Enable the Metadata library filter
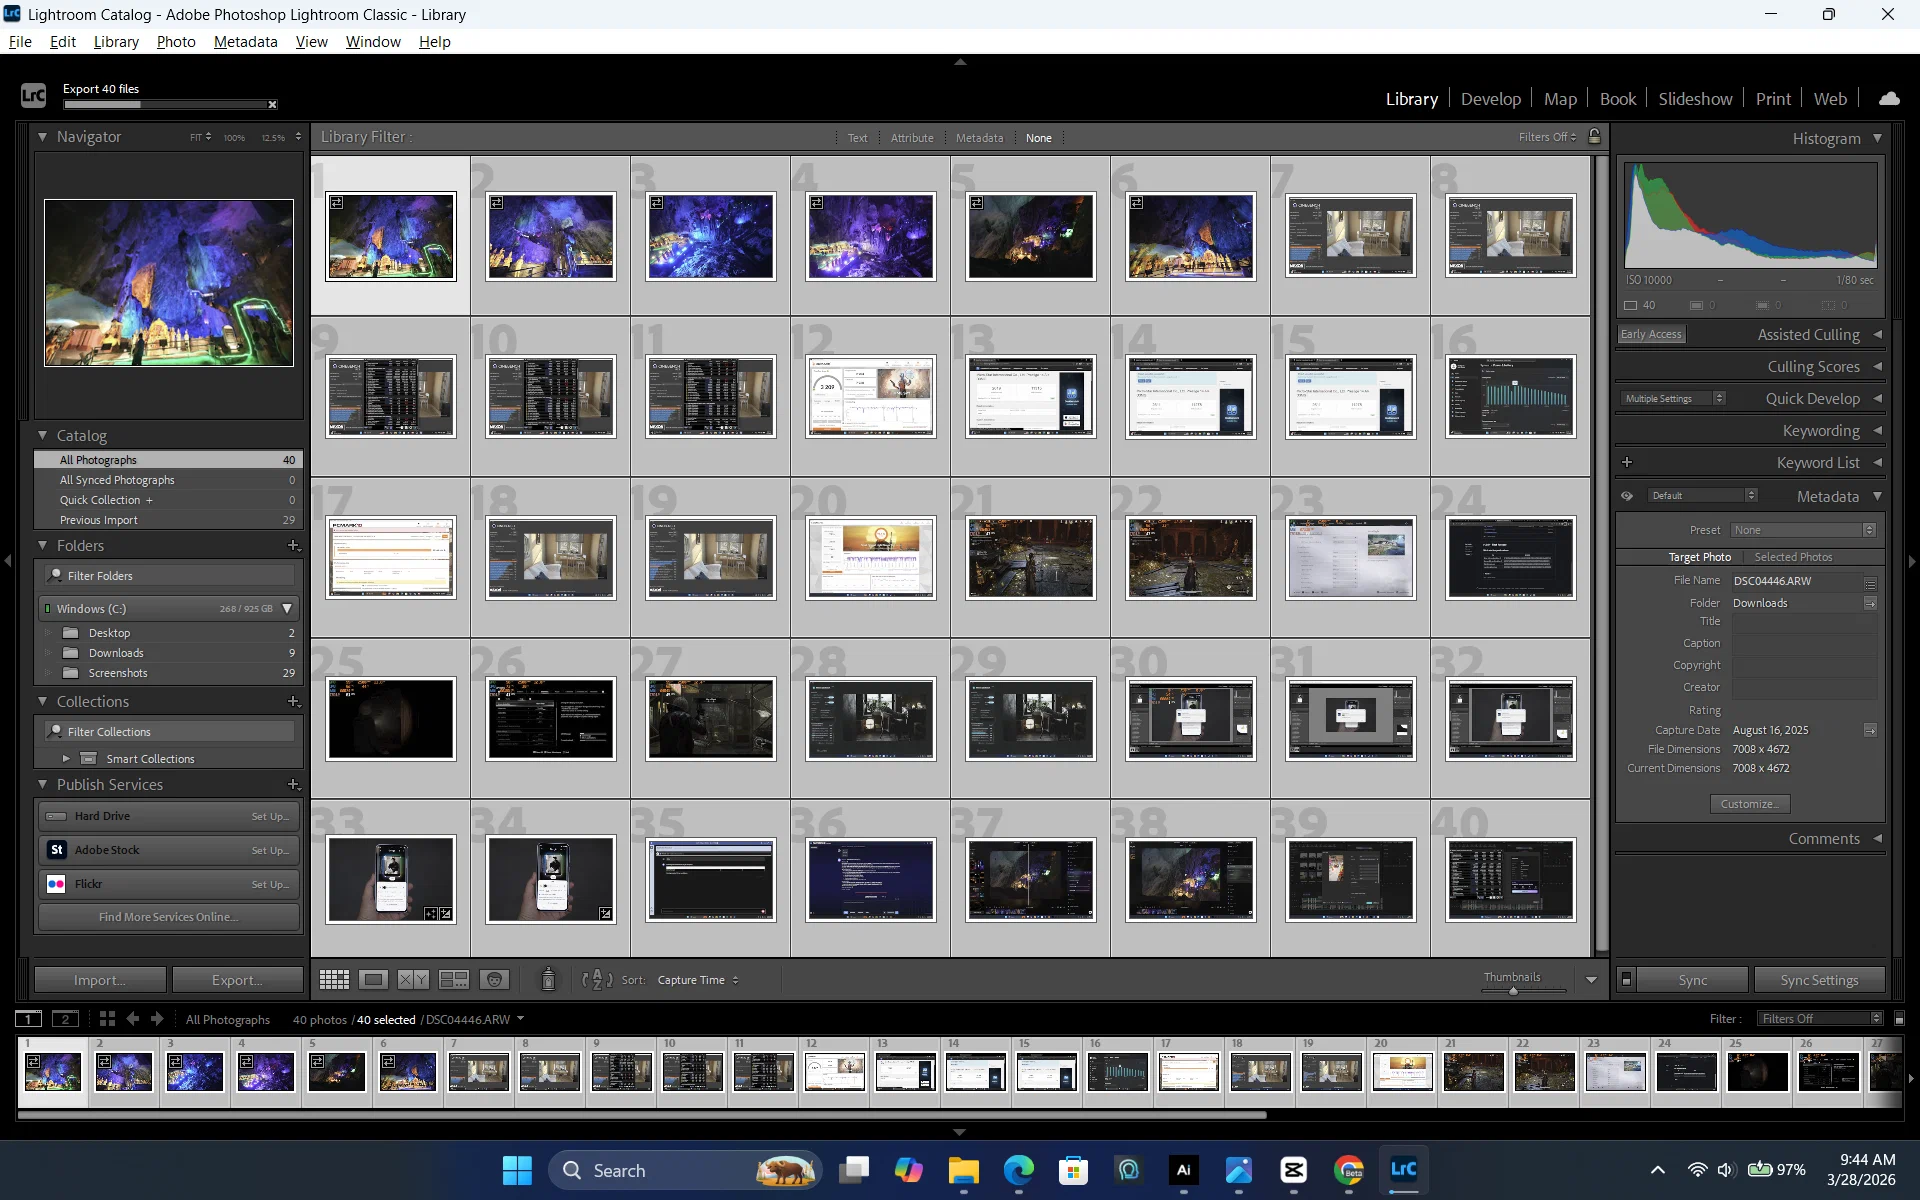The height and width of the screenshot is (1200, 1920). (x=979, y=138)
